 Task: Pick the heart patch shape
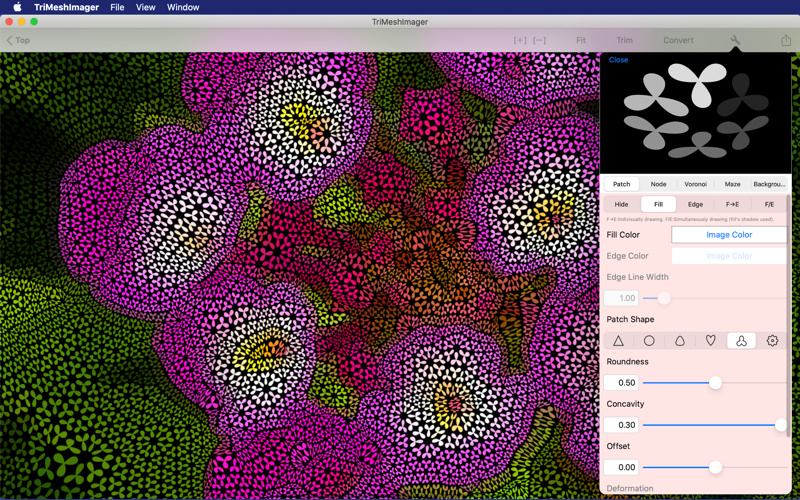point(711,341)
